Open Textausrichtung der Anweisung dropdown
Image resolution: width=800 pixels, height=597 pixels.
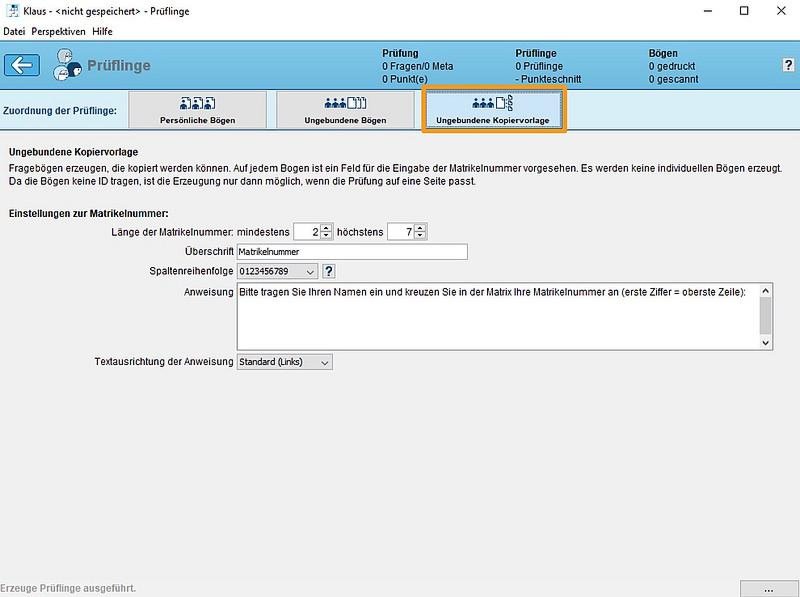[284, 362]
